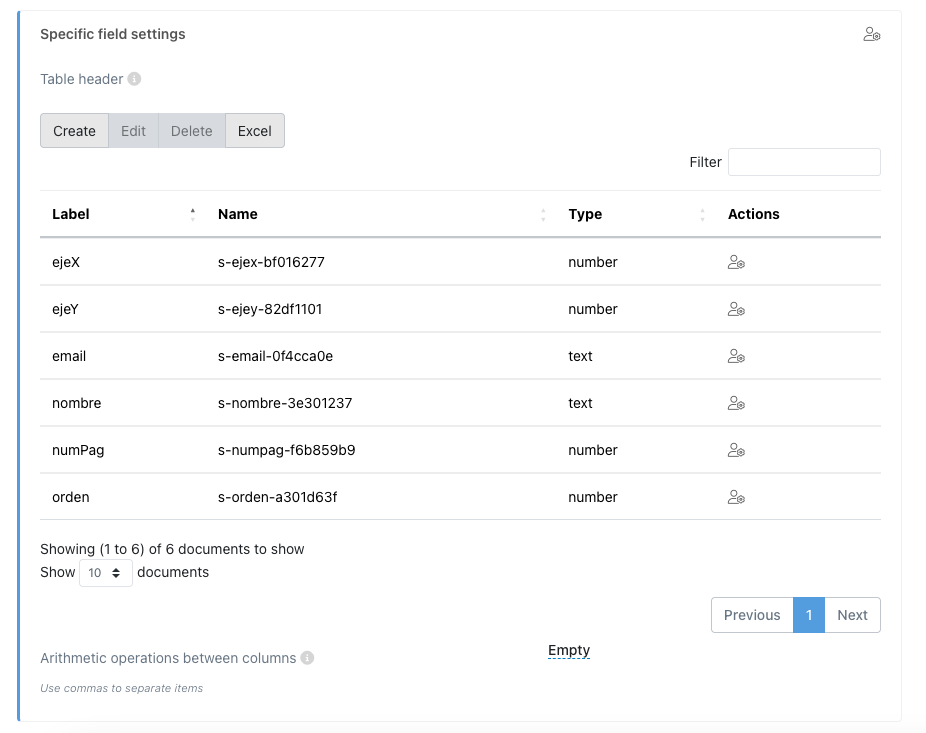Screen dimensions: 926x733
Task: Click permissions icon in nombre row
Action: [x=736, y=403]
